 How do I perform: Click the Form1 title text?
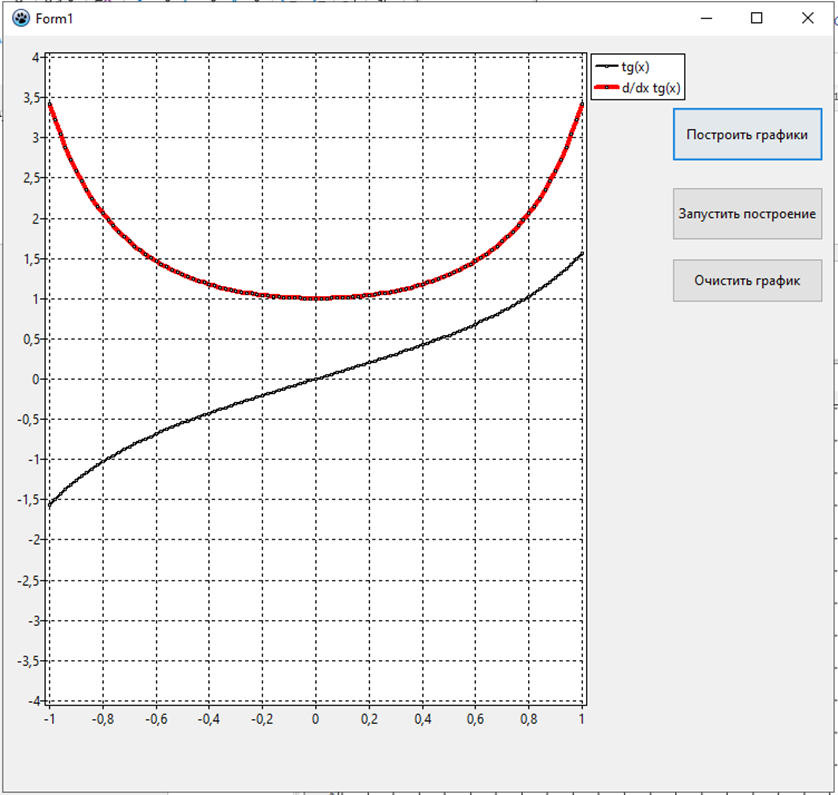[54, 19]
